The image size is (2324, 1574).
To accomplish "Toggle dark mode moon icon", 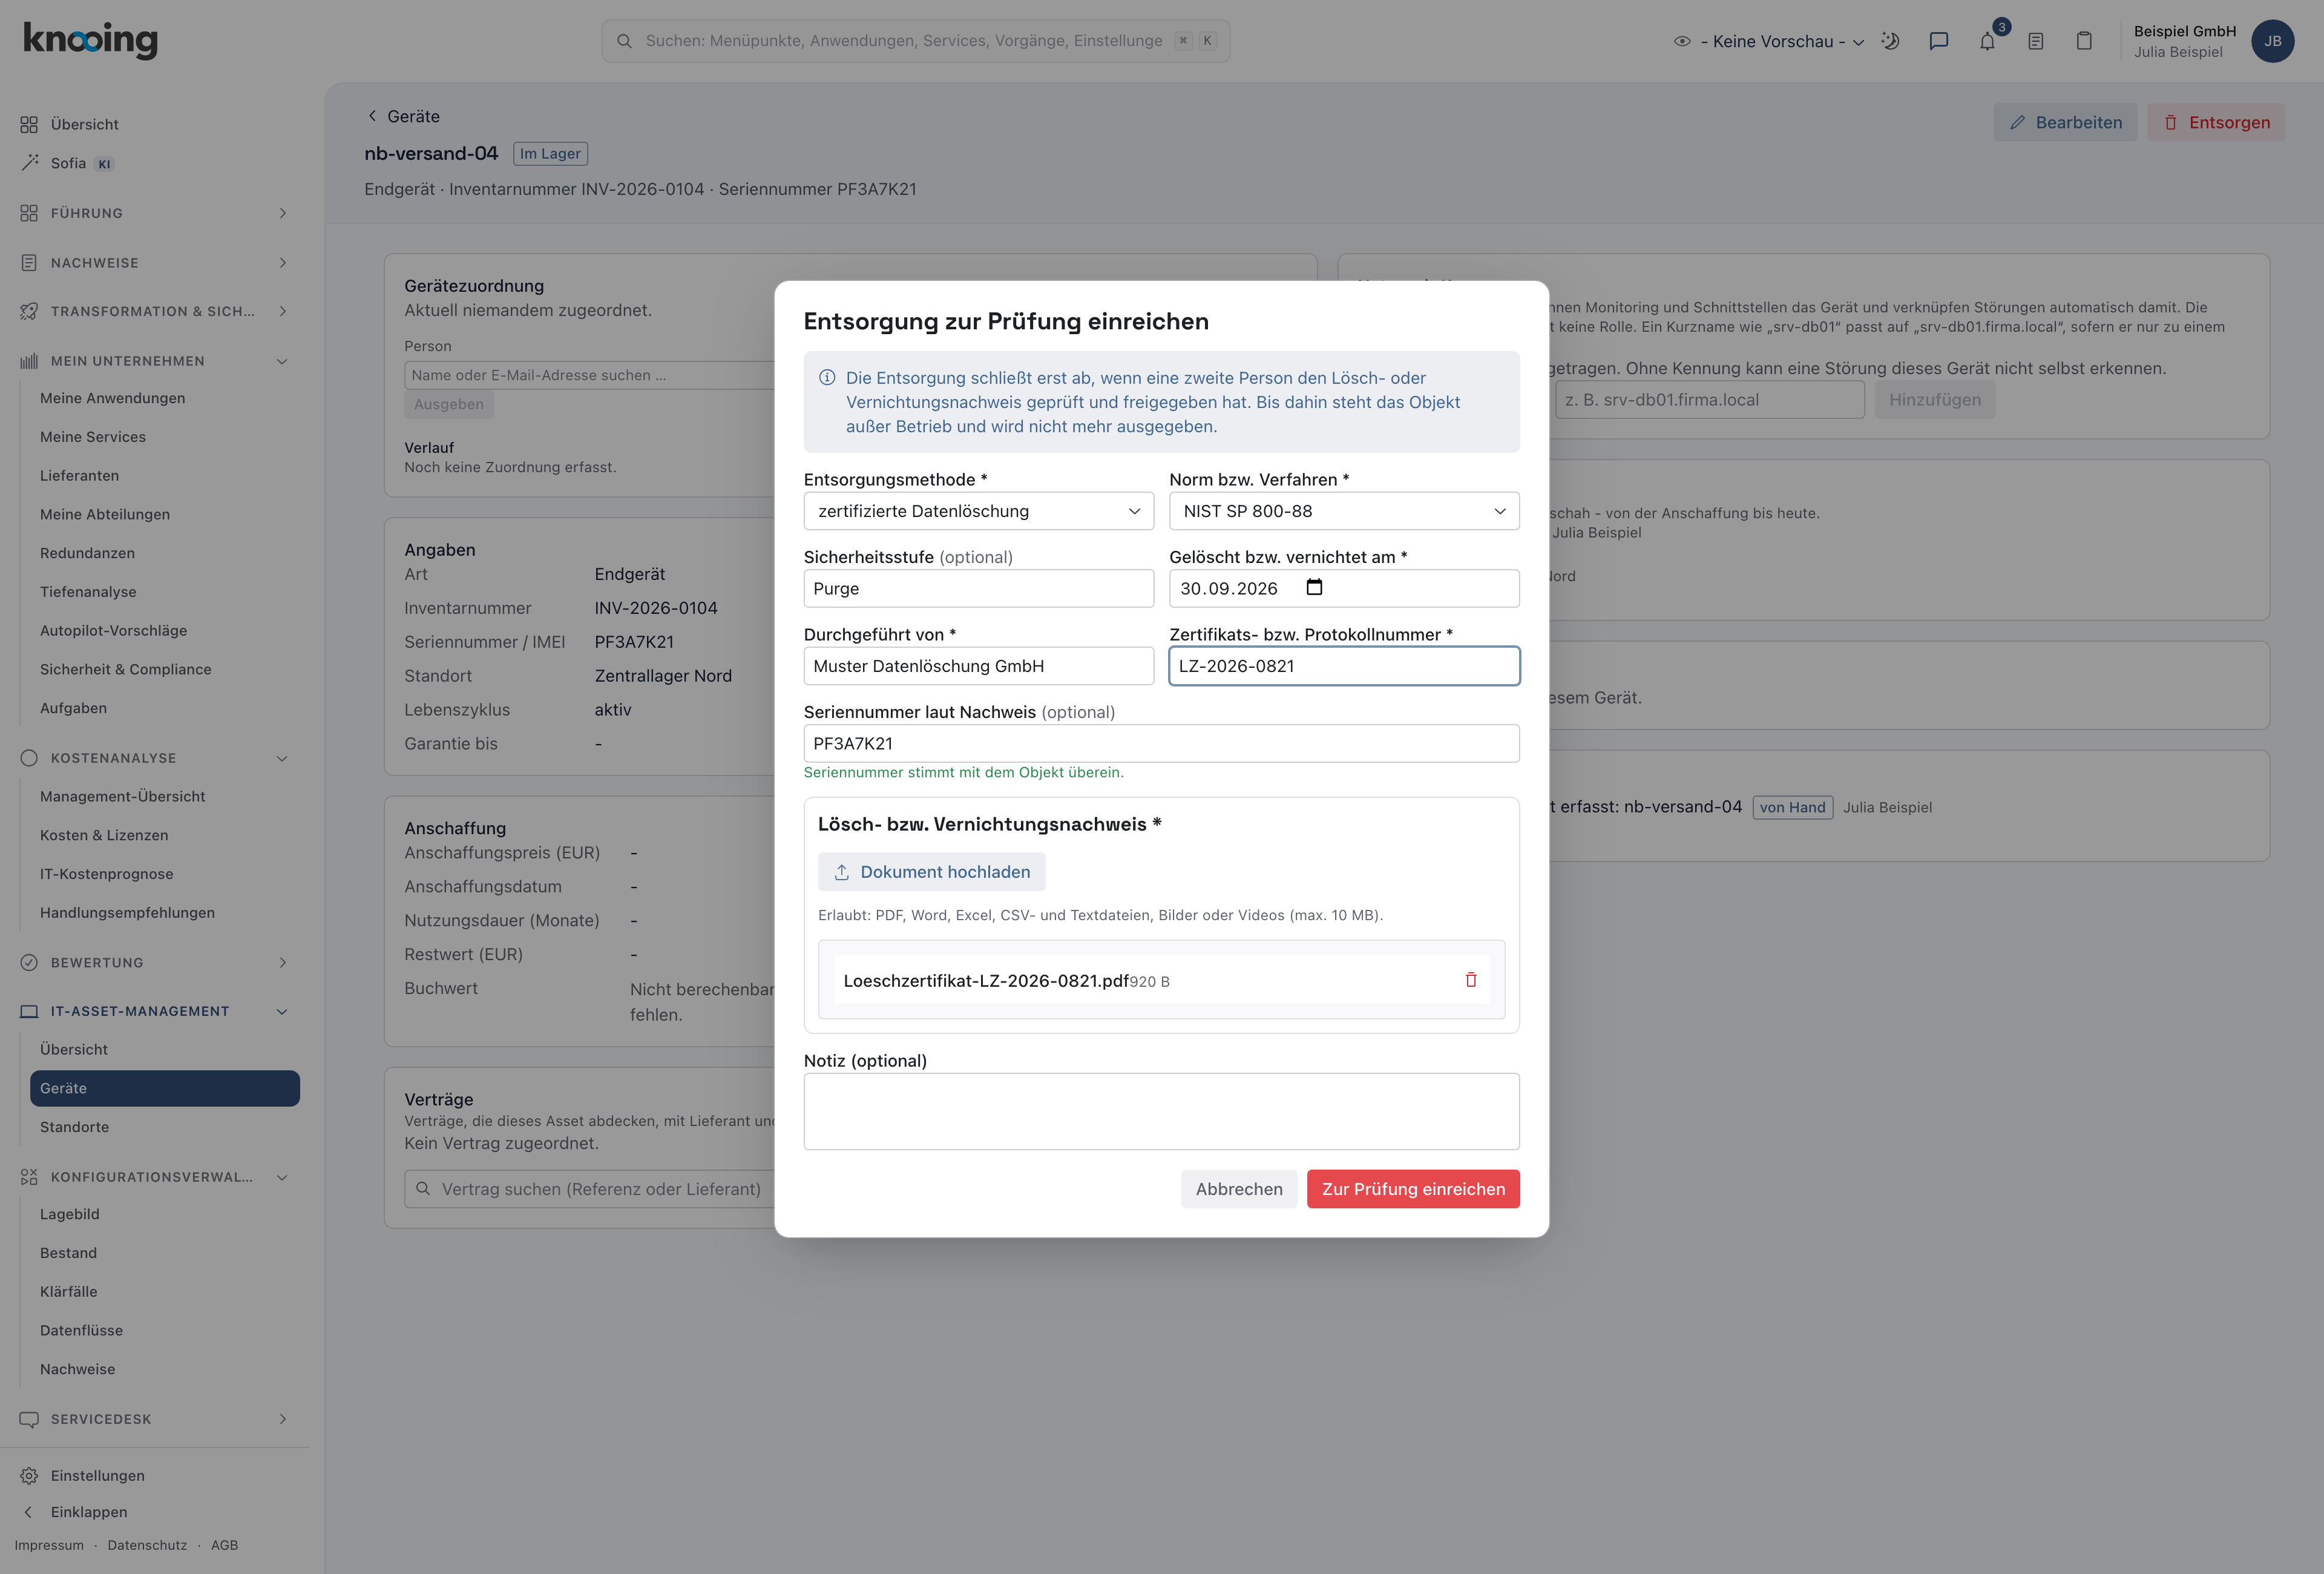I will [x=1890, y=41].
